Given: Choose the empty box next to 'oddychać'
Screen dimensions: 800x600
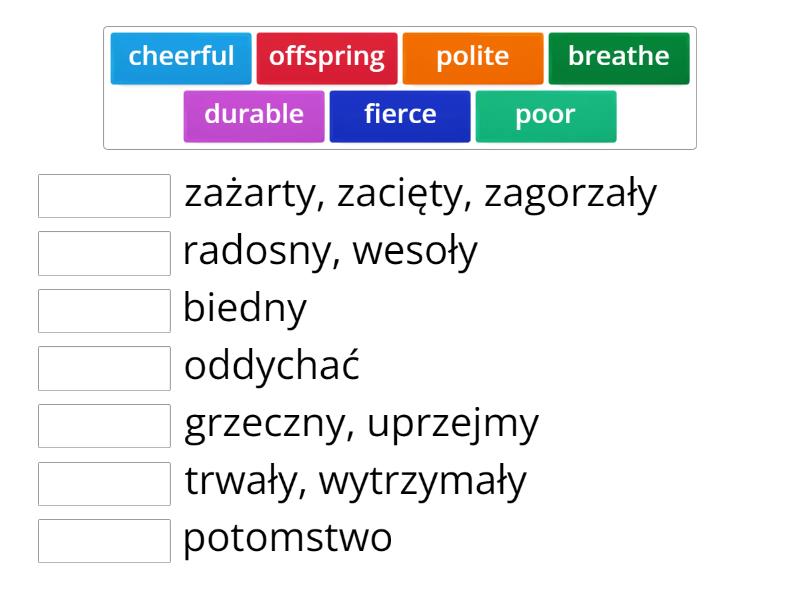Looking at the screenshot, I should click(104, 368).
